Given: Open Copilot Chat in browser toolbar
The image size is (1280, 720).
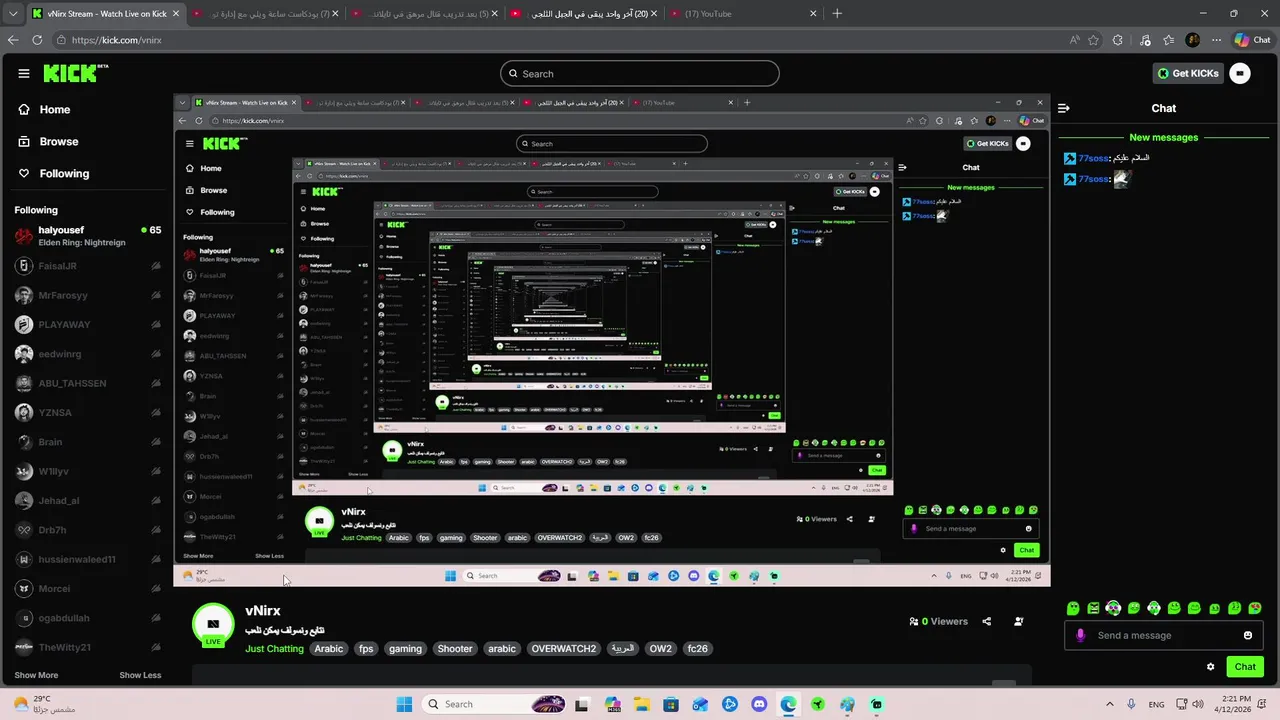Looking at the screenshot, I should [x=1255, y=40].
